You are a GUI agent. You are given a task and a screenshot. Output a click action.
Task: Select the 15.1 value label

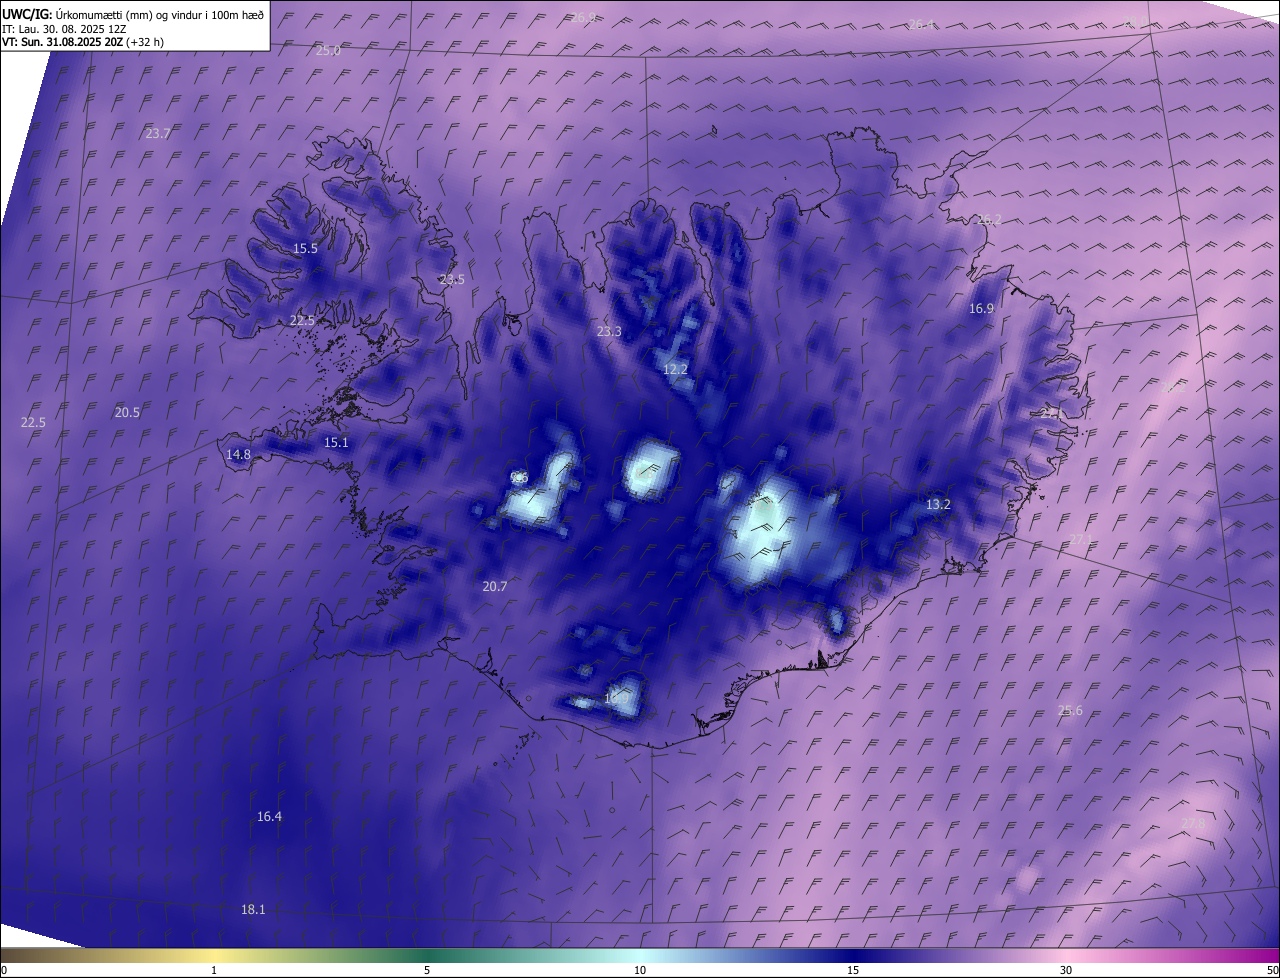[x=336, y=442]
